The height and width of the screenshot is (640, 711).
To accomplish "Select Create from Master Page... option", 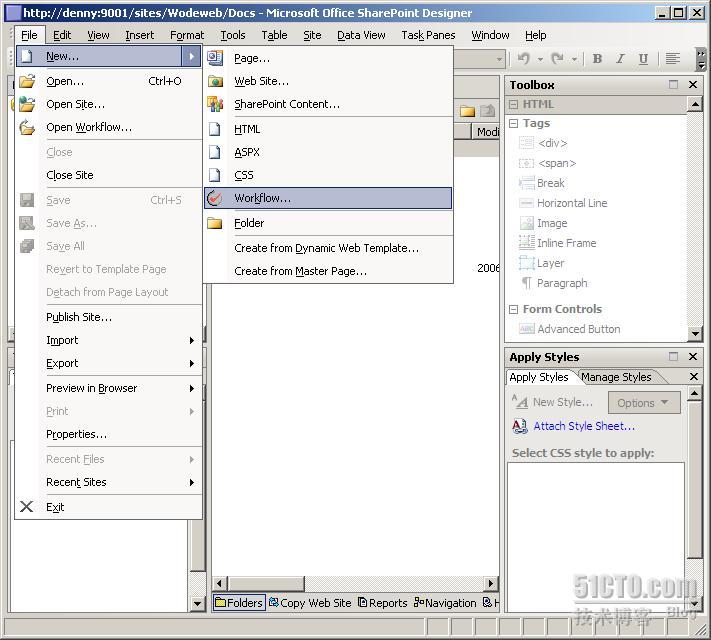I will click(328, 271).
